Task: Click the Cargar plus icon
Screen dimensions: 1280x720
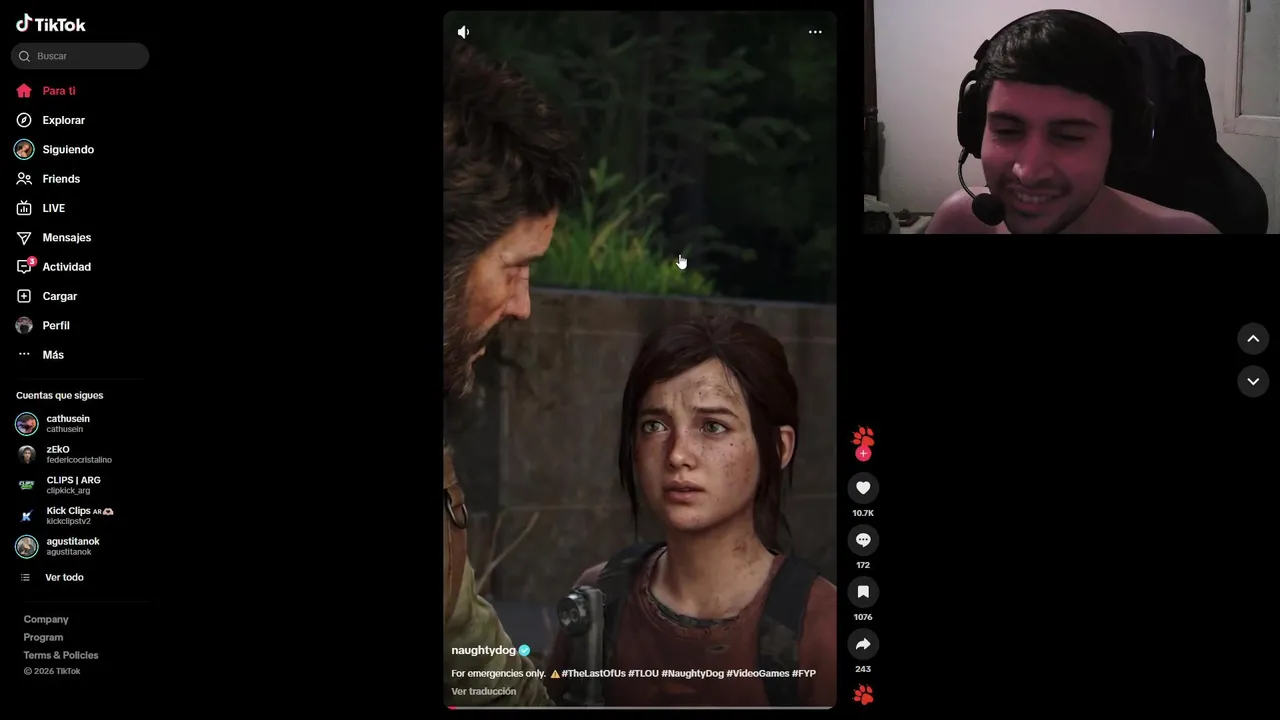Action: pos(24,296)
